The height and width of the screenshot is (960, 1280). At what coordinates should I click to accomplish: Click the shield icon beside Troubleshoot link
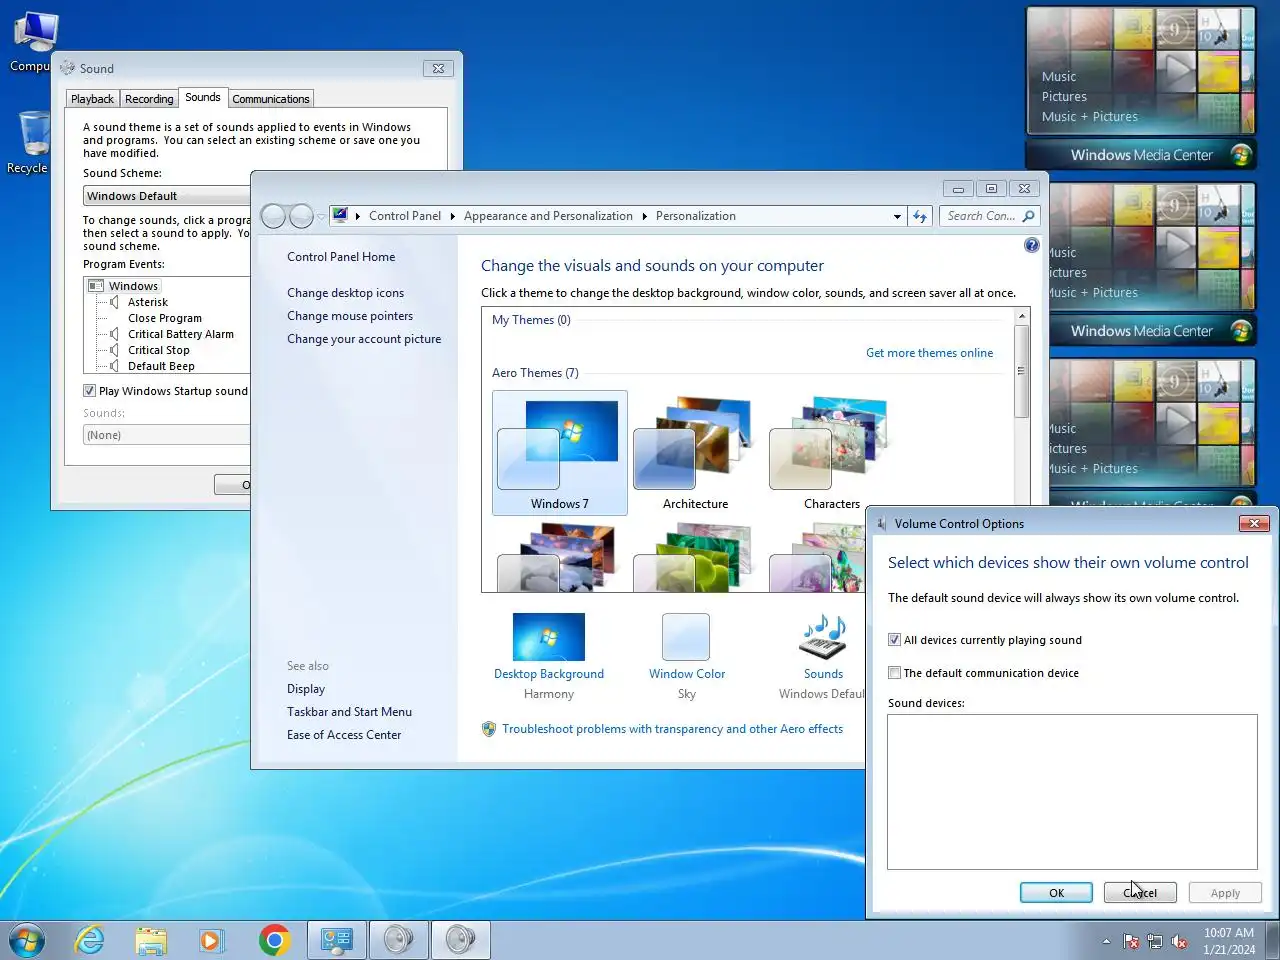coord(489,729)
